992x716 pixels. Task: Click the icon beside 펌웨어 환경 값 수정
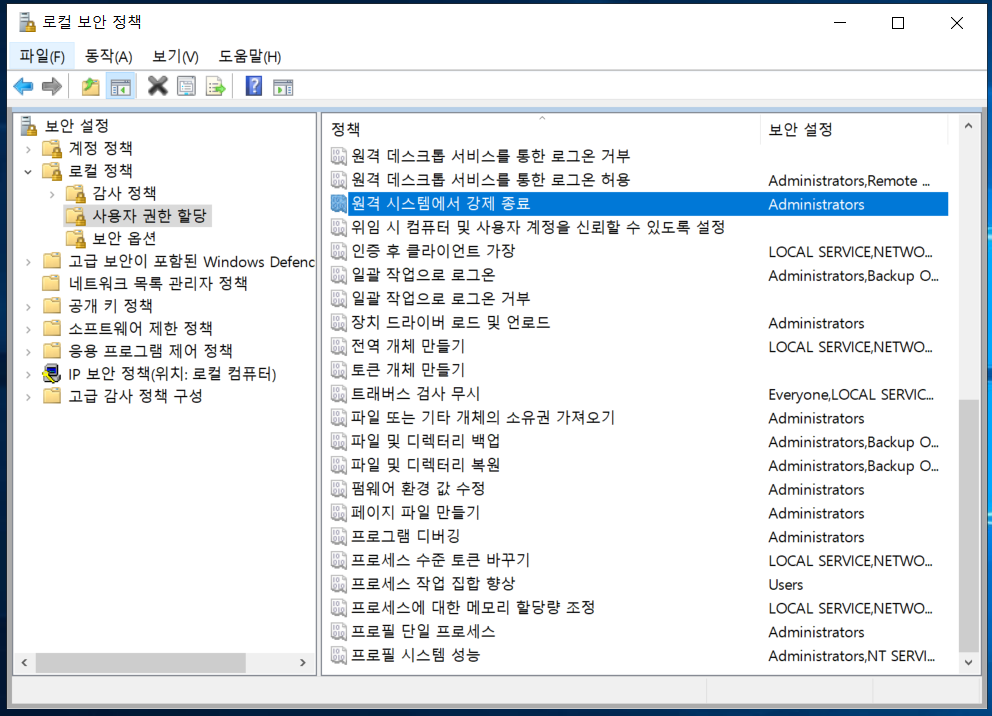tap(338, 489)
